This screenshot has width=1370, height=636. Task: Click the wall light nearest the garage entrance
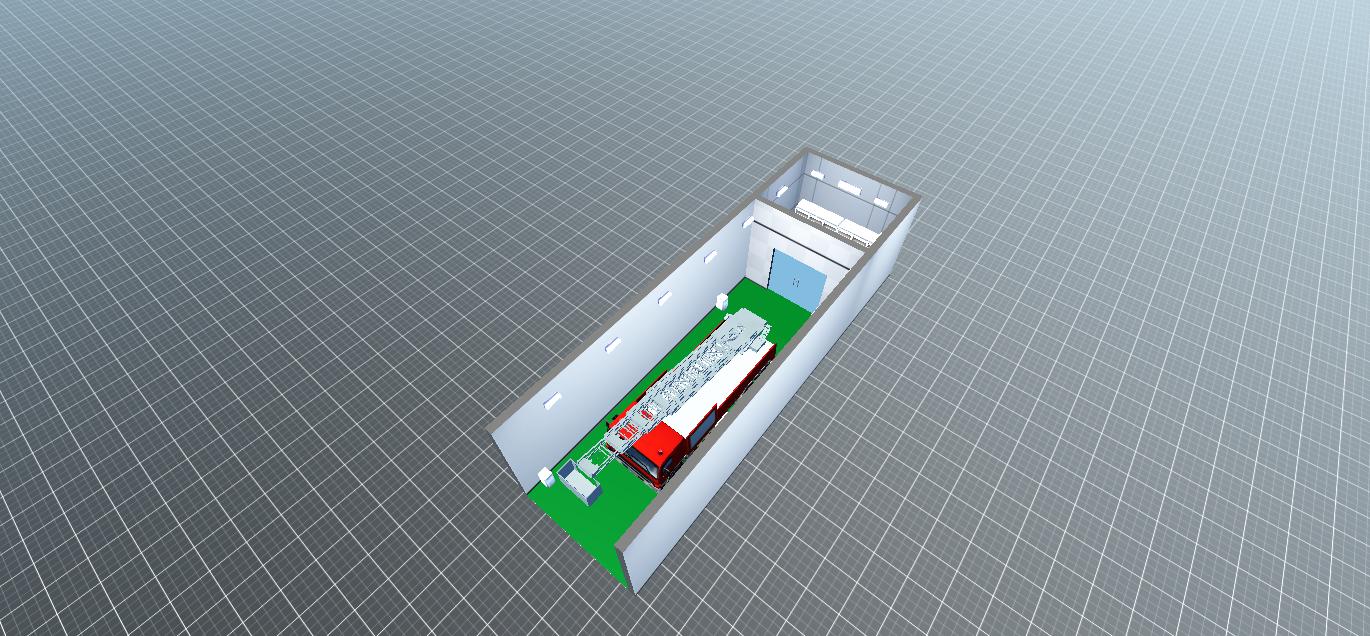(550, 401)
